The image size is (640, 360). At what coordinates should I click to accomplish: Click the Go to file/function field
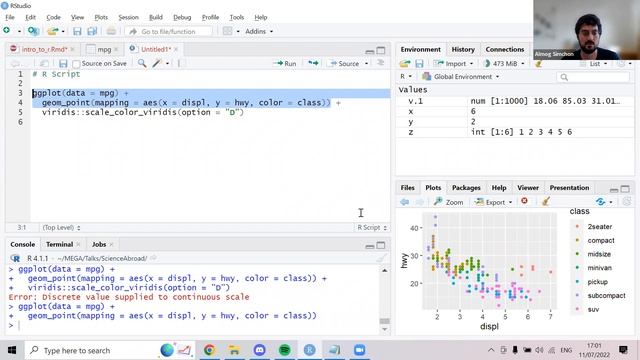[168, 31]
